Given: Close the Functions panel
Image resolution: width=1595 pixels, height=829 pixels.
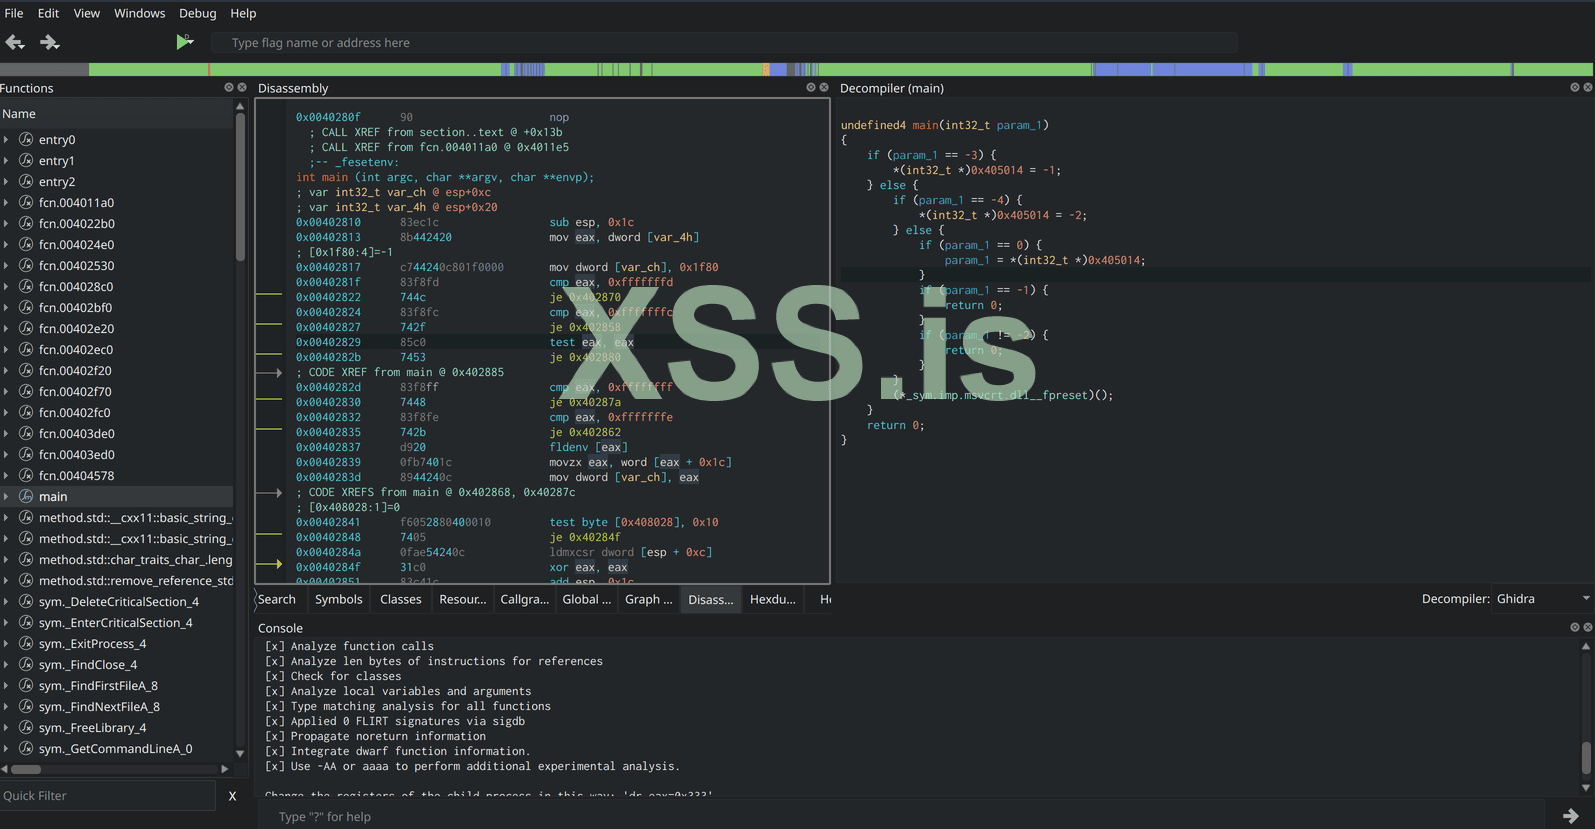Looking at the screenshot, I should click(x=242, y=88).
